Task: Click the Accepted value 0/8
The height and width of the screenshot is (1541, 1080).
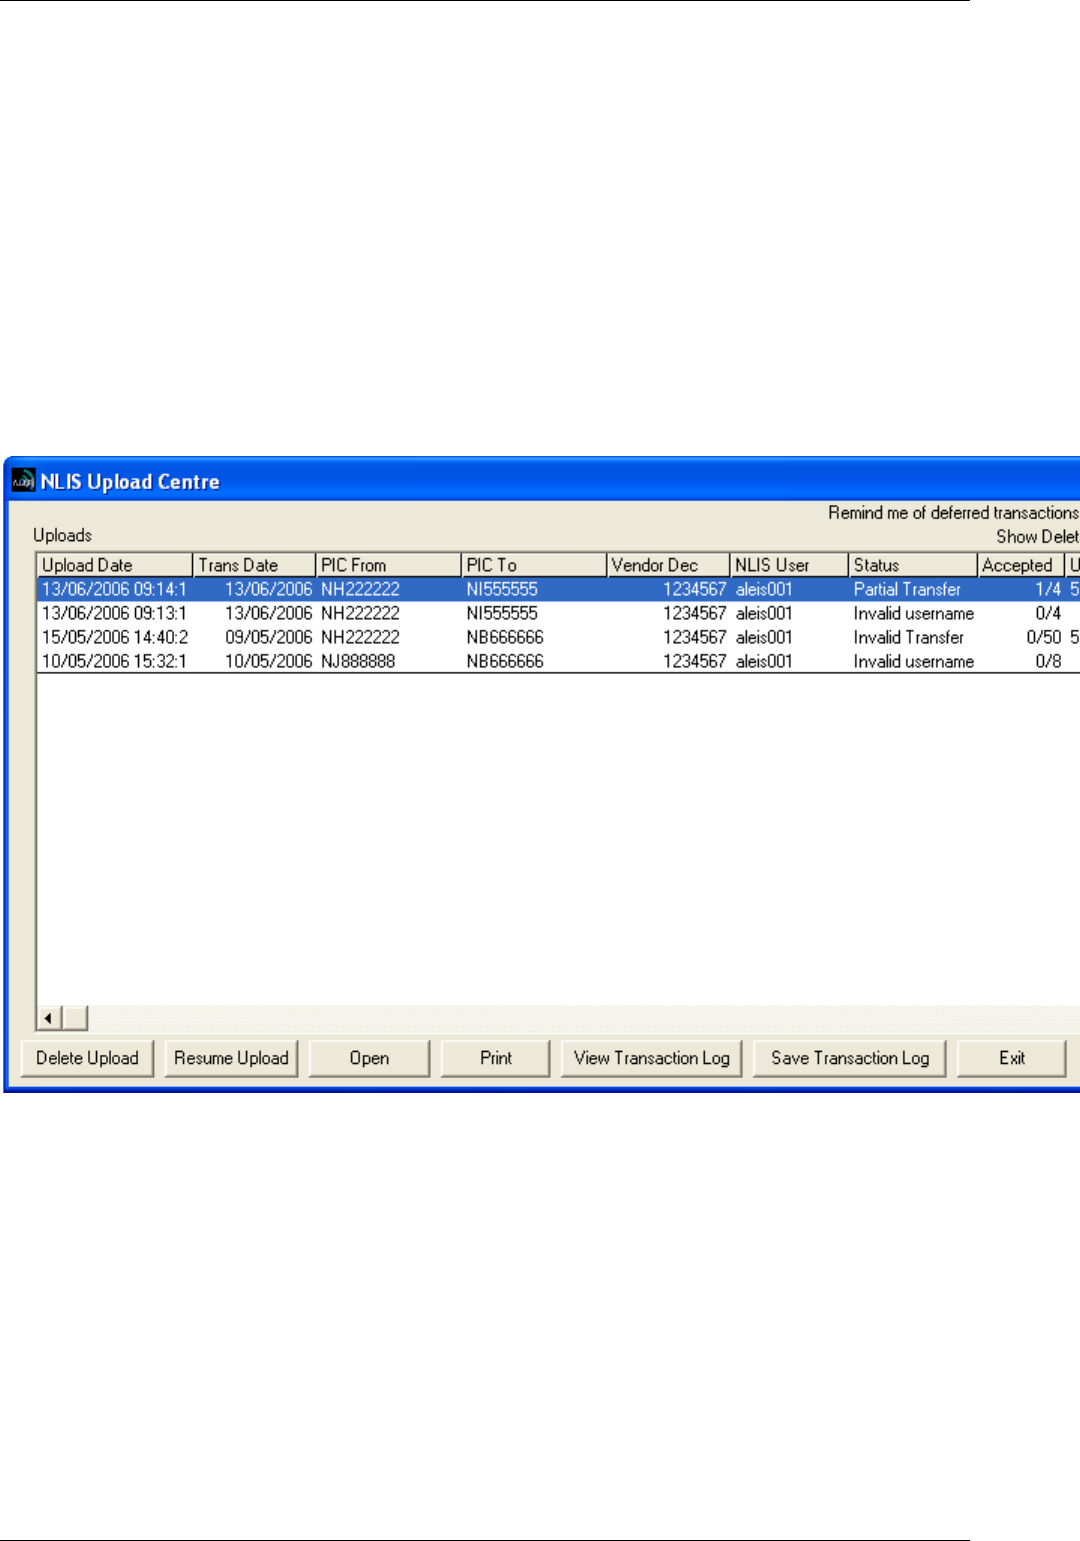Action: click(1048, 661)
